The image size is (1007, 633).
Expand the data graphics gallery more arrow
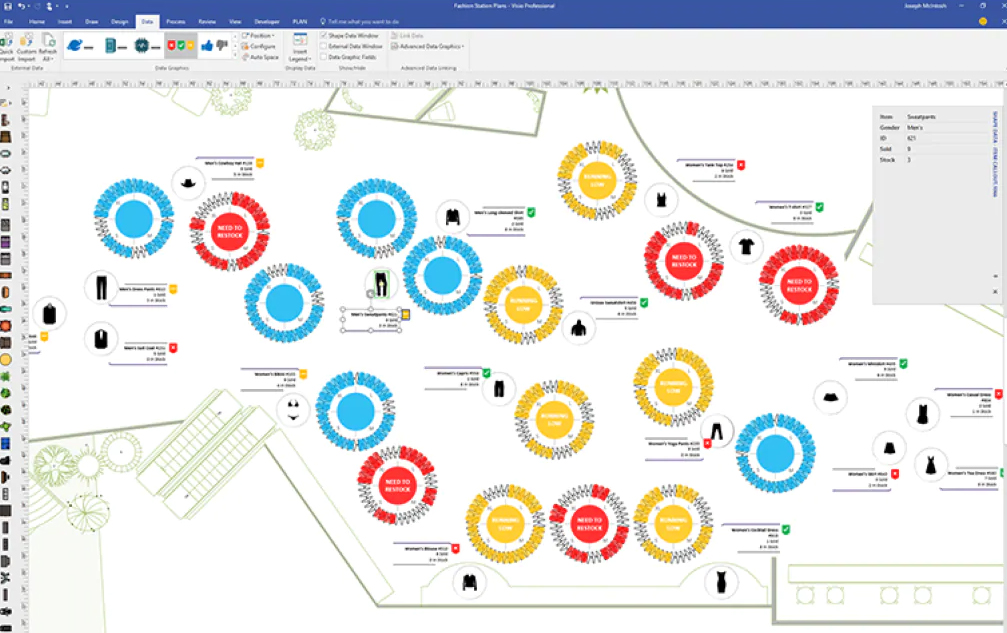235,56
